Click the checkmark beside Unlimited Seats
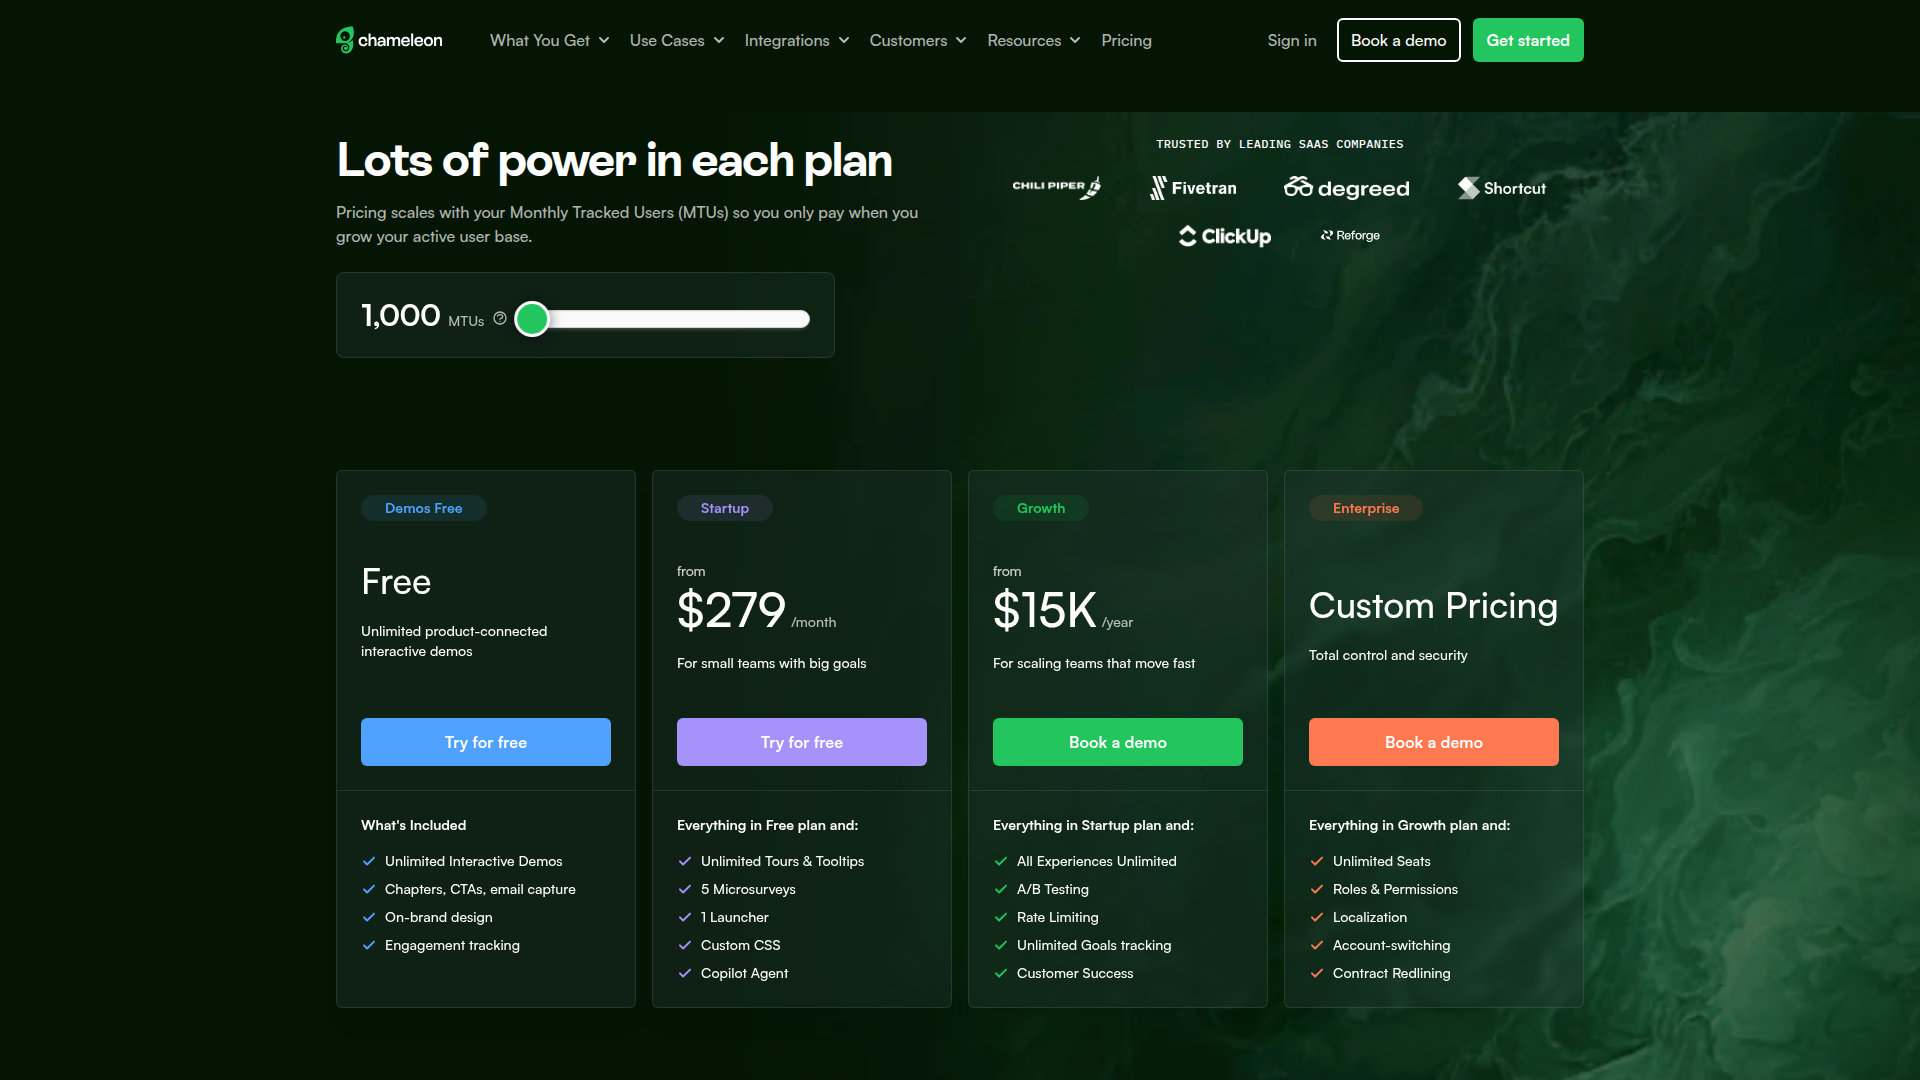The width and height of the screenshot is (1920, 1080). point(1317,861)
